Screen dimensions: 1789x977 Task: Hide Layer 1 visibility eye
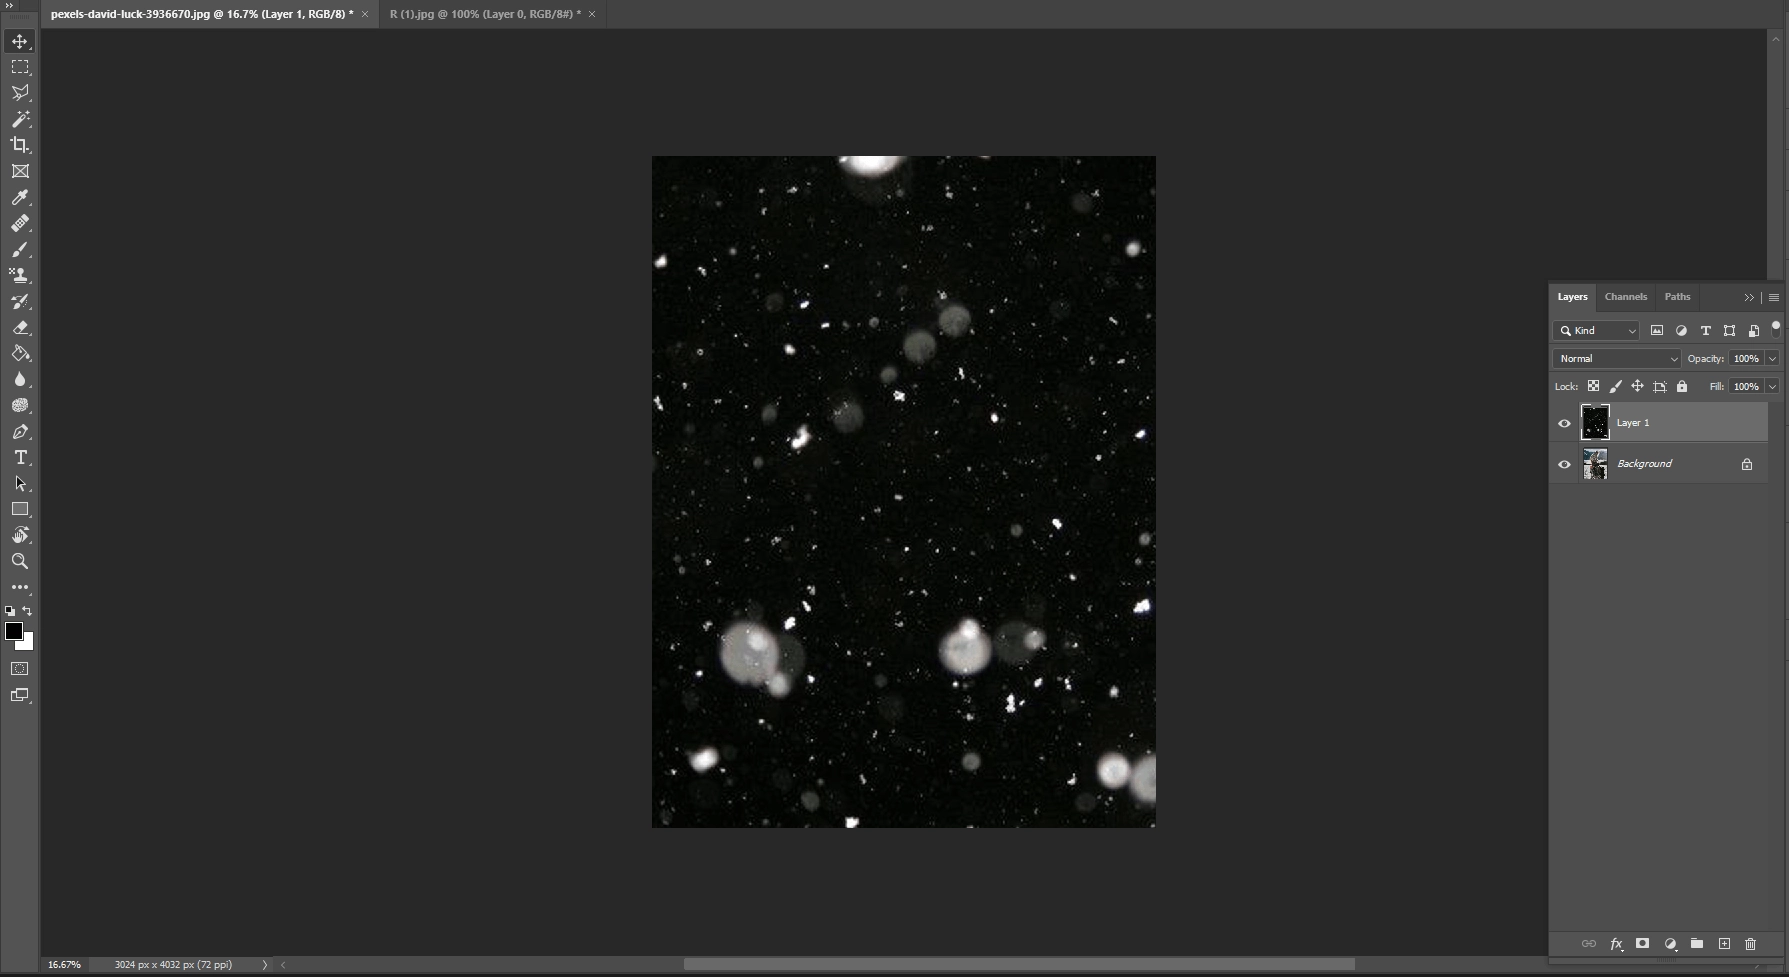coord(1564,423)
